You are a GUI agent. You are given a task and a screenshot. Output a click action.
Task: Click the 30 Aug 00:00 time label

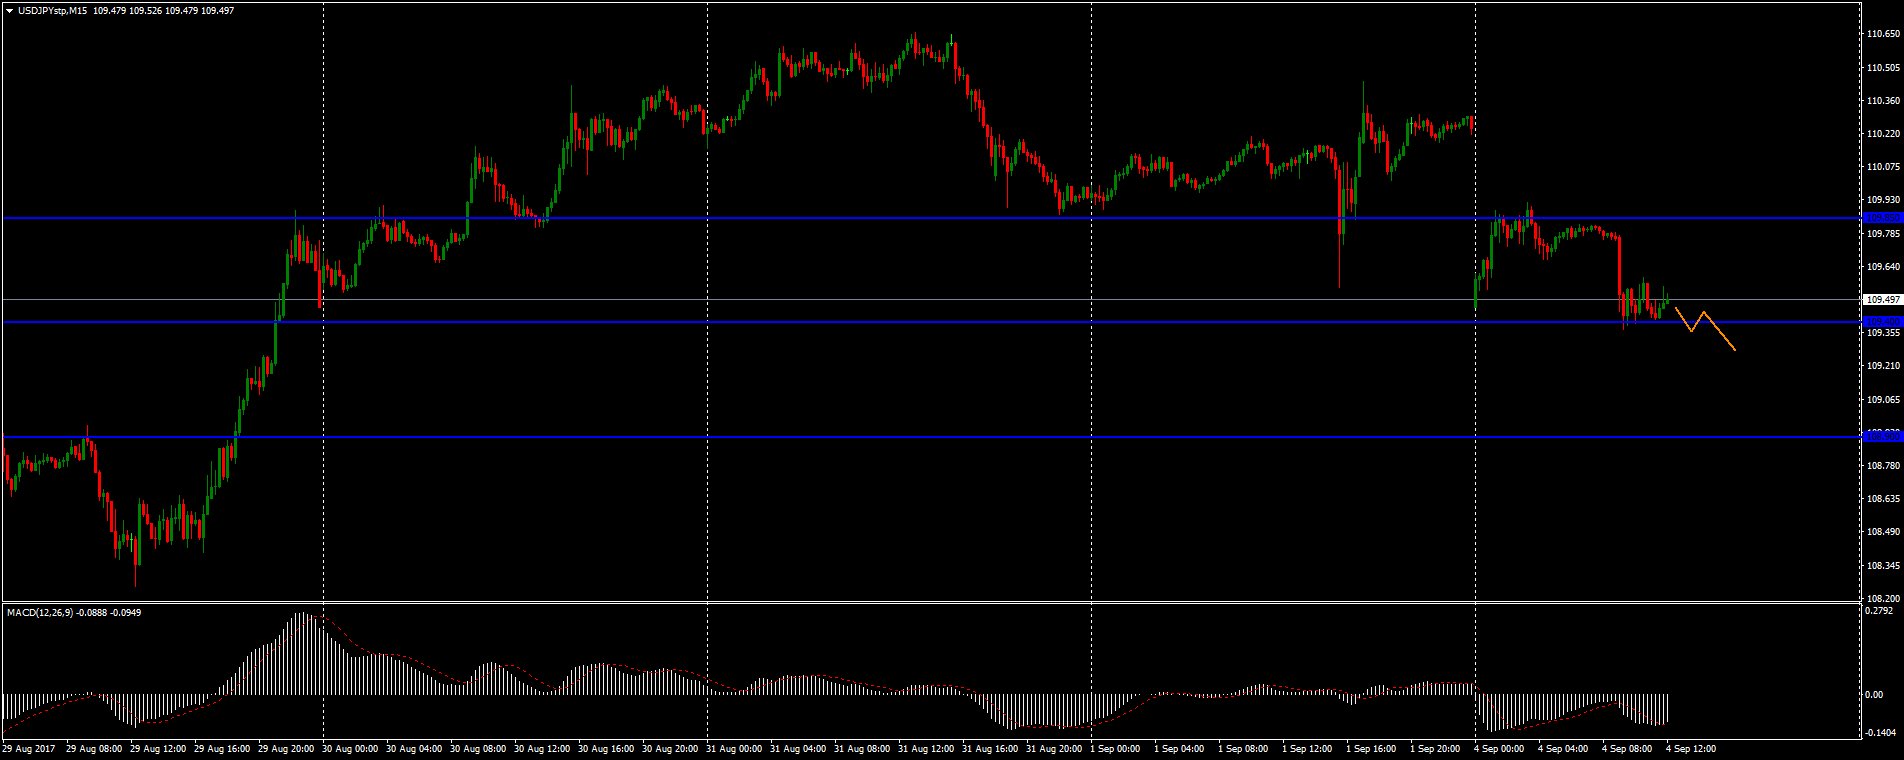[x=352, y=748]
